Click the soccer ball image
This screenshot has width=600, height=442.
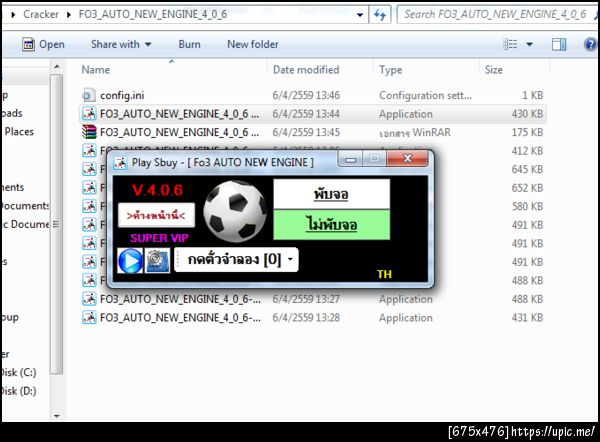[235, 211]
